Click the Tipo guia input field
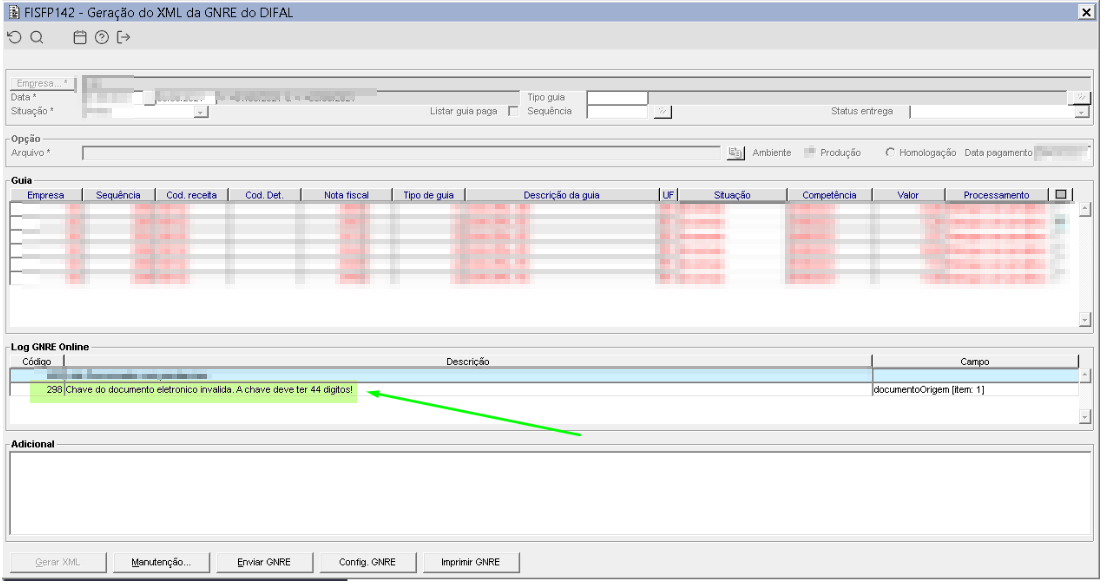 pos(617,97)
